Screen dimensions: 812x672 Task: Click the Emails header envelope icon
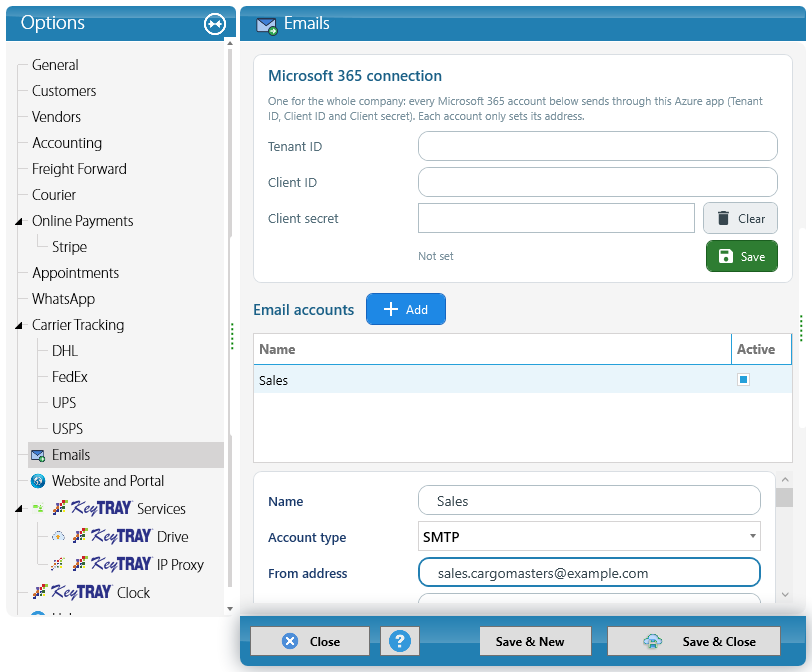tap(267, 25)
